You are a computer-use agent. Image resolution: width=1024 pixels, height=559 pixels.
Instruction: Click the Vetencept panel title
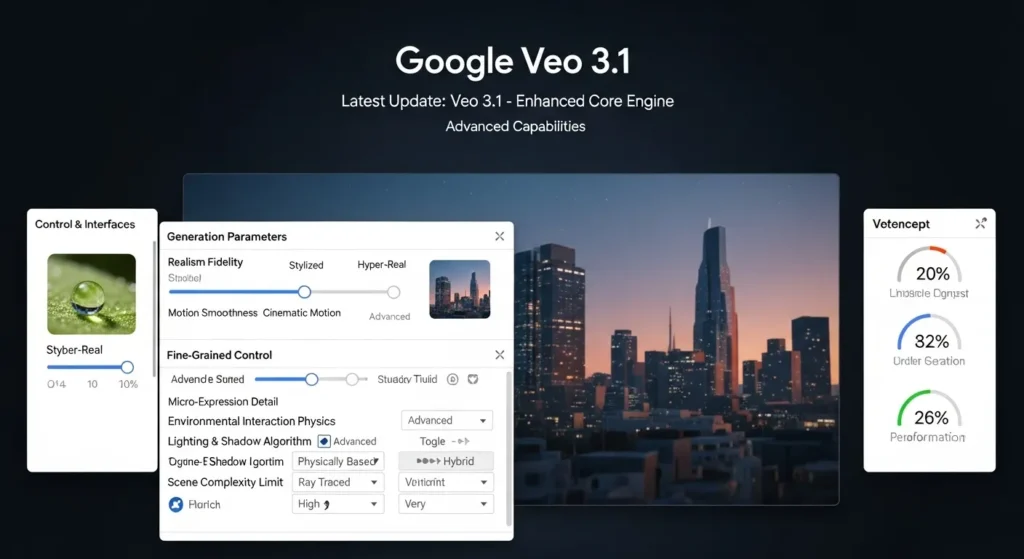pyautogui.click(x=901, y=224)
